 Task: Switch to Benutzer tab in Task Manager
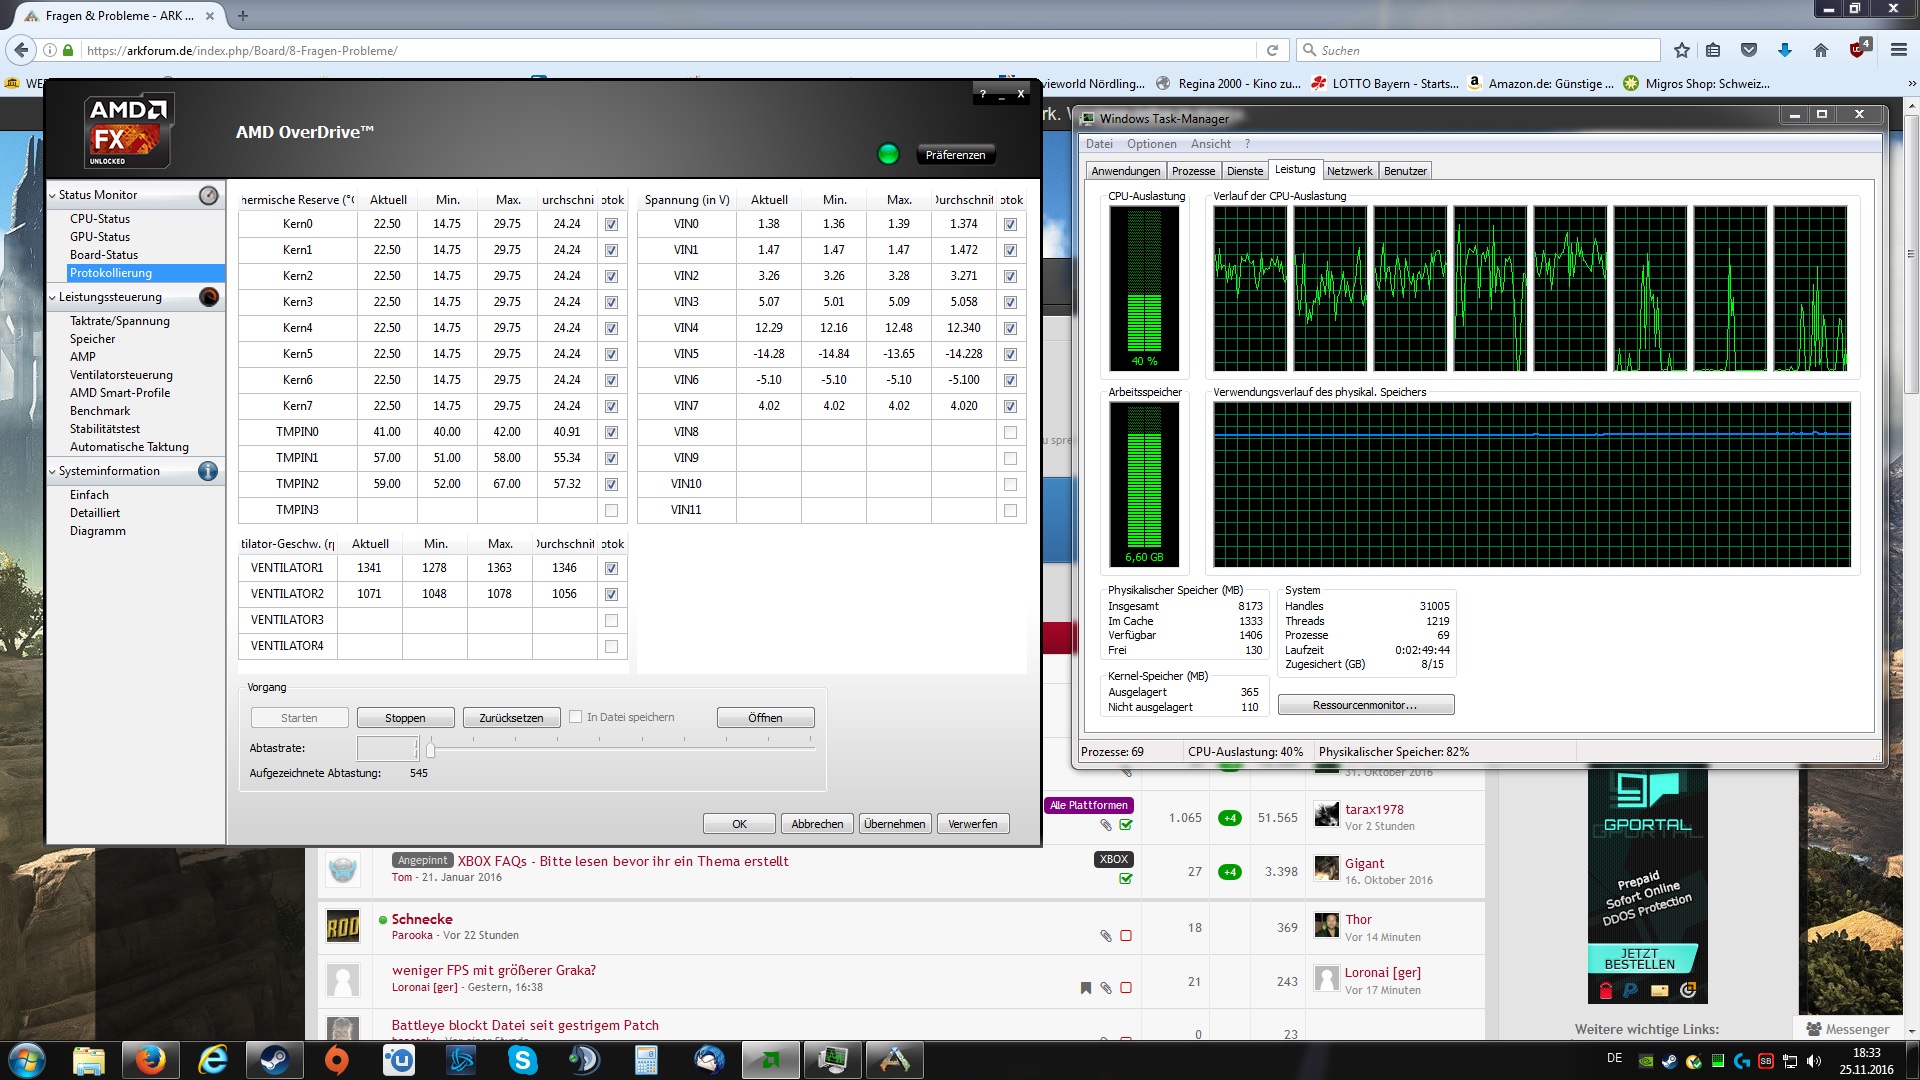click(x=1405, y=171)
